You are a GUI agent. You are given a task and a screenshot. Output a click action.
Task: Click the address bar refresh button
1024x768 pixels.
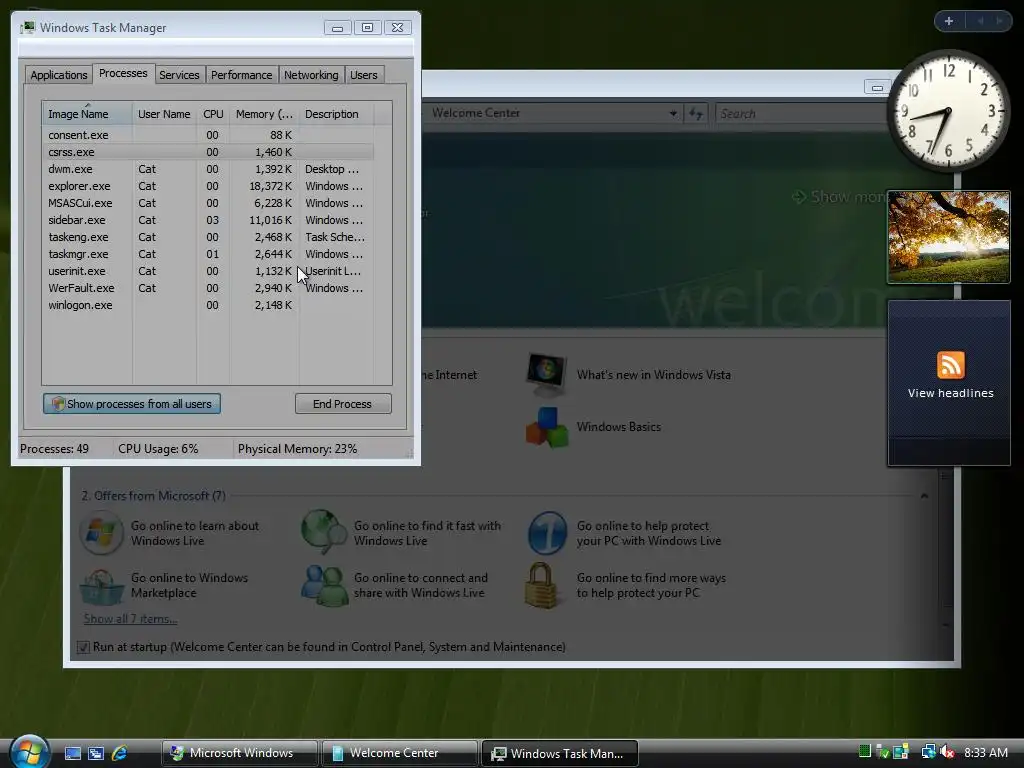click(x=696, y=114)
